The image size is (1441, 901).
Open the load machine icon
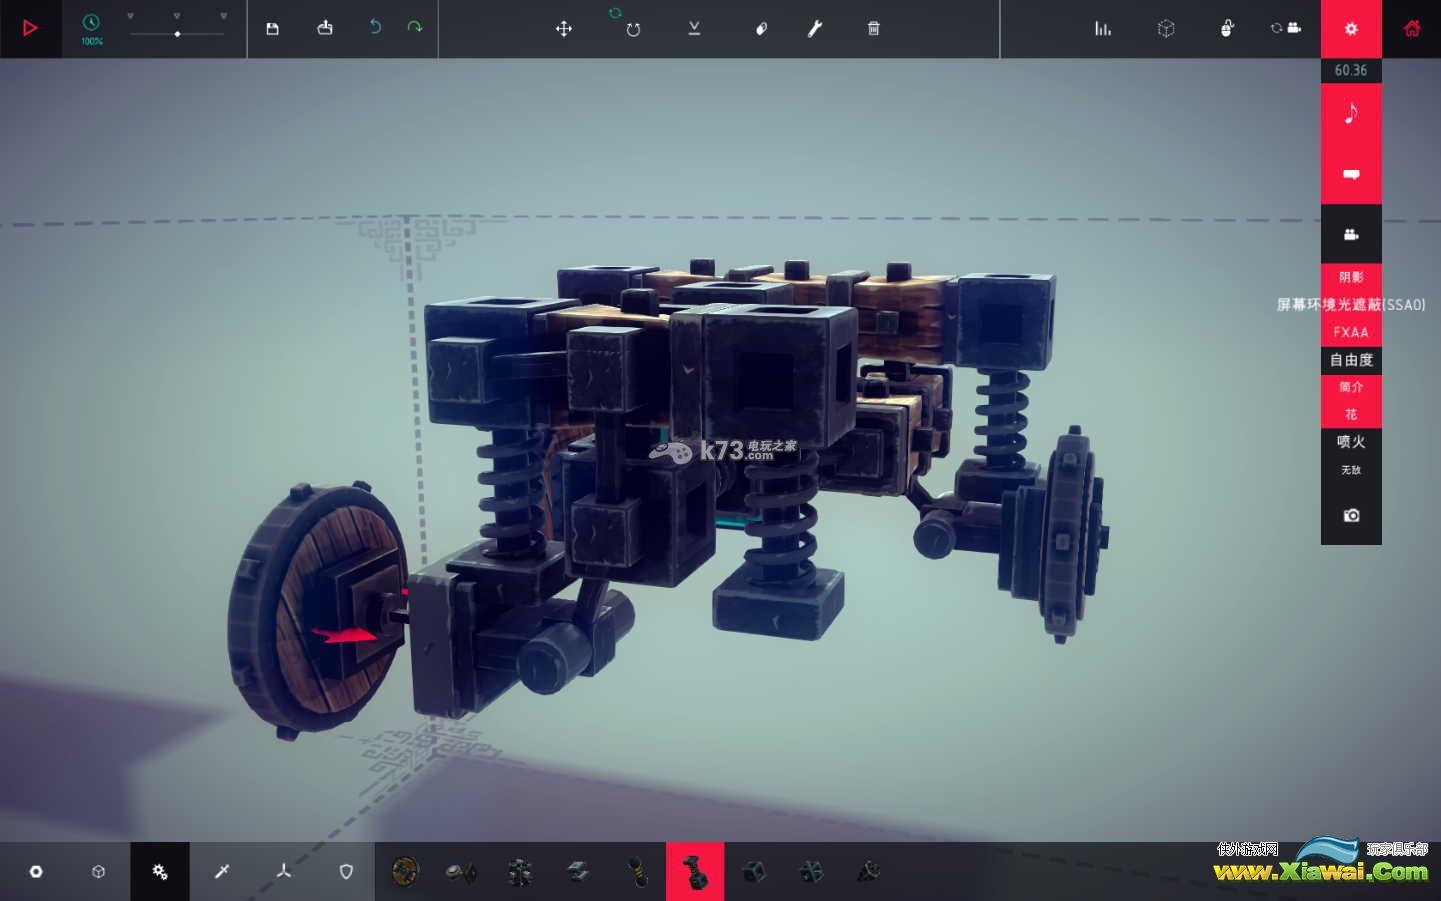325,28
